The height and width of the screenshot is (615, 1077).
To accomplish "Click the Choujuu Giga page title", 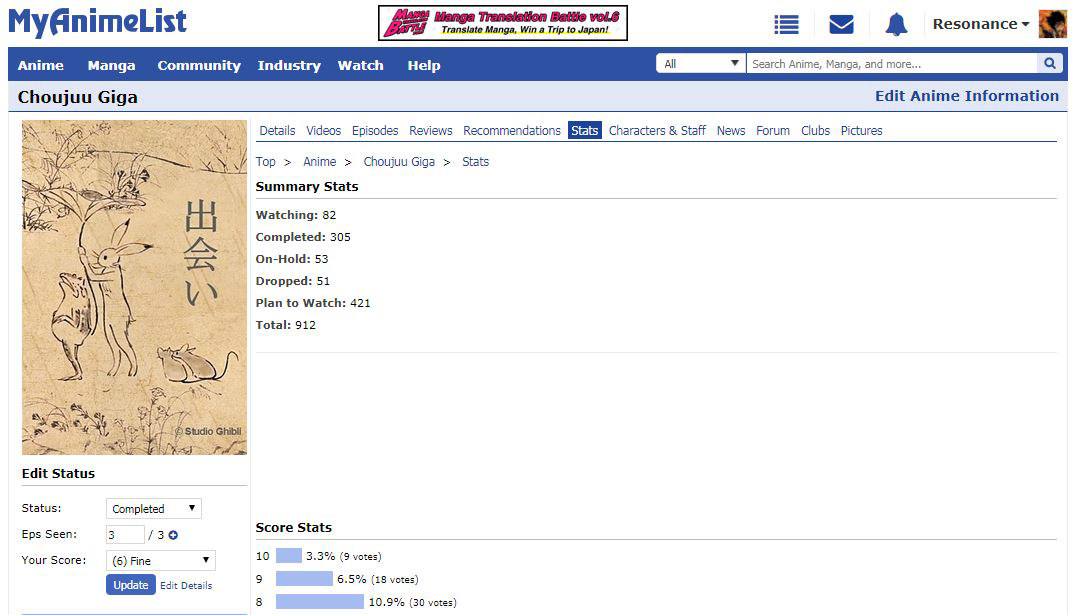I will point(78,97).
